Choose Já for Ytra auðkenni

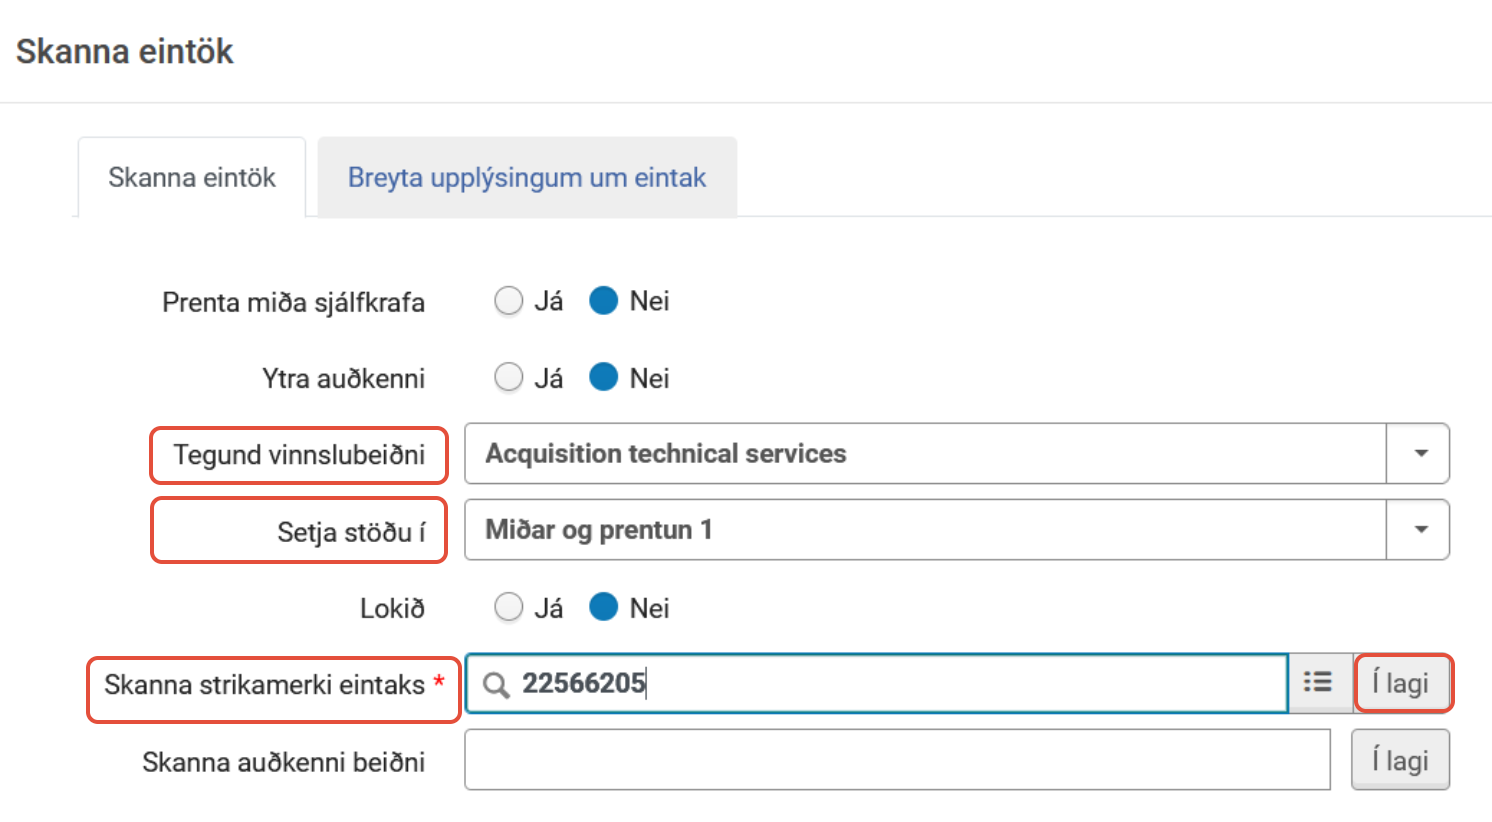[509, 378]
